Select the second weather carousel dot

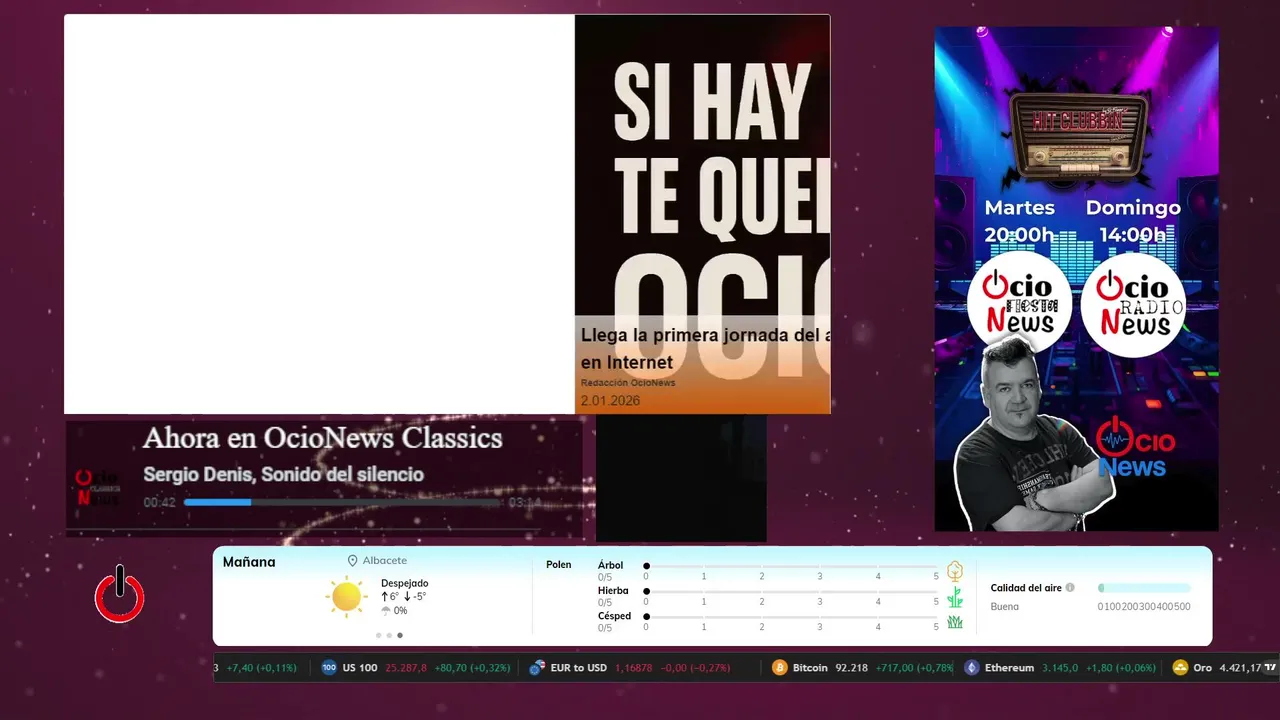point(390,635)
